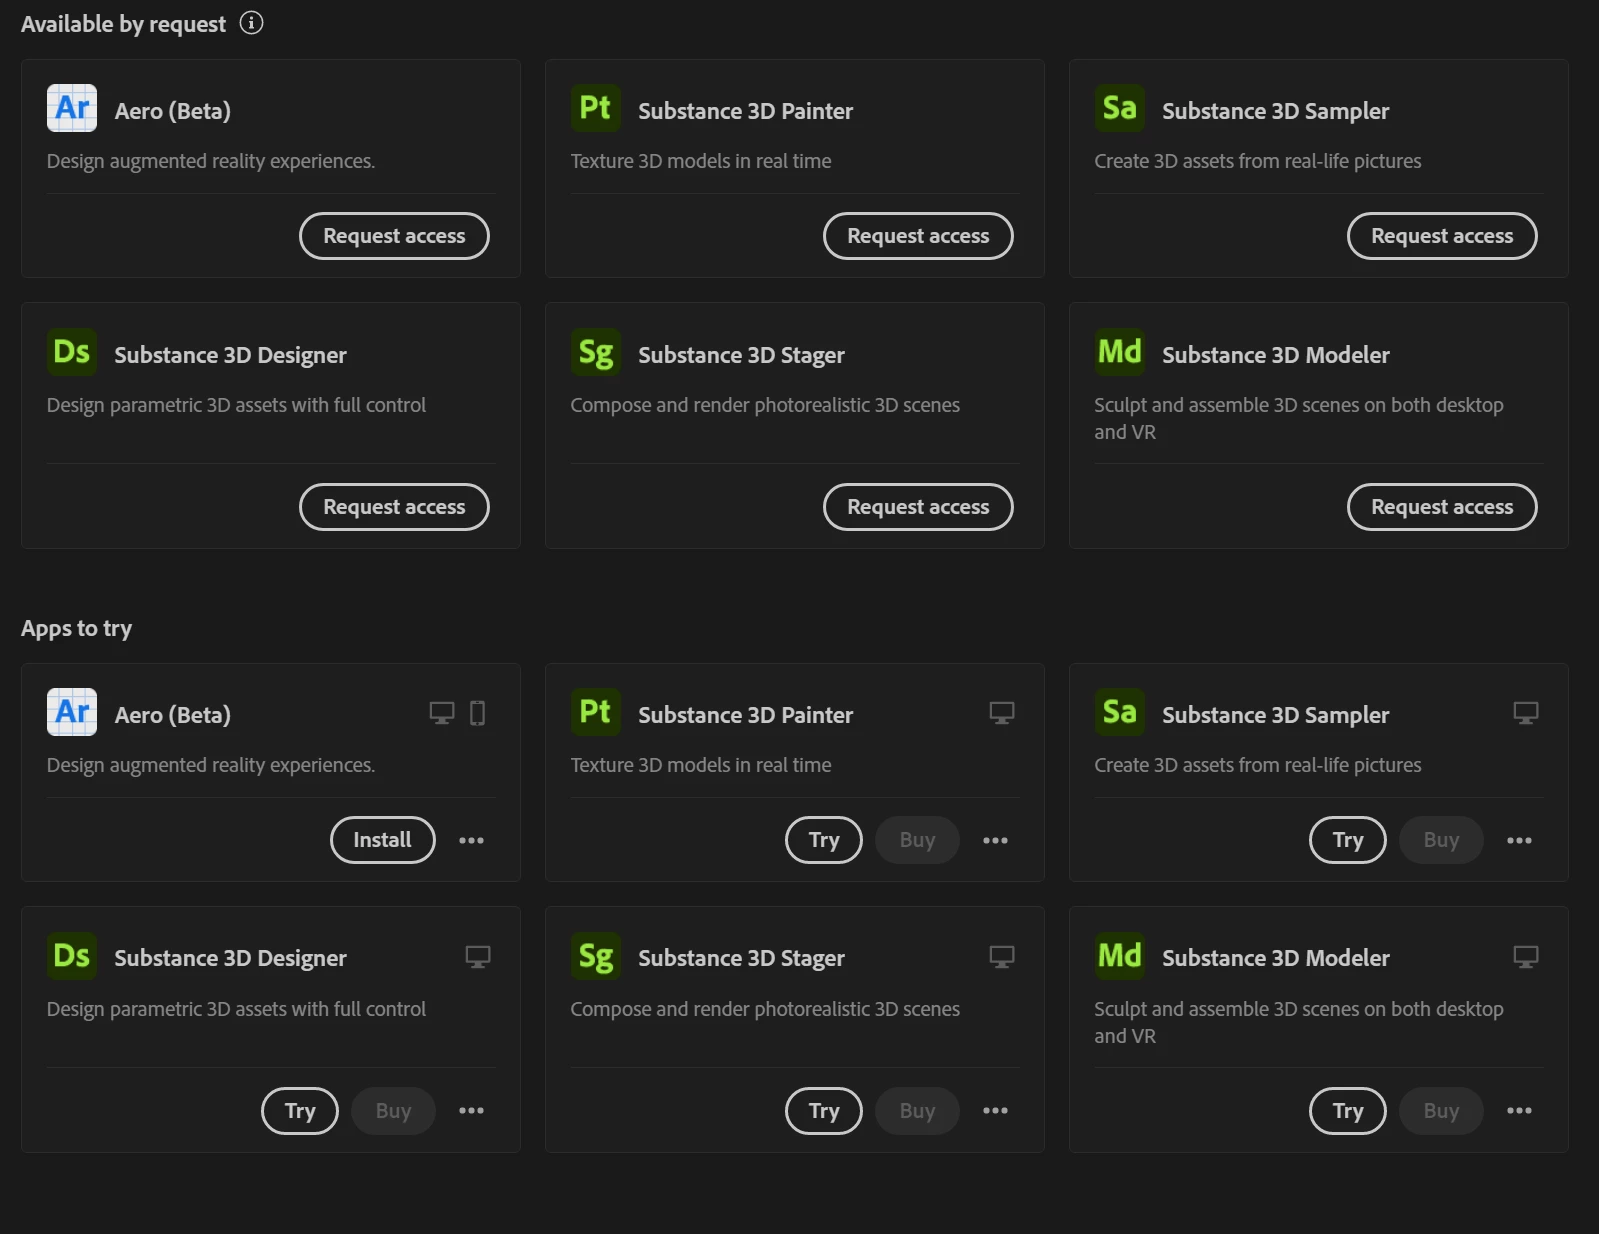The height and width of the screenshot is (1234, 1599).
Task: Click the Substance 3D Designer icon under Apps to try
Action: [72, 955]
